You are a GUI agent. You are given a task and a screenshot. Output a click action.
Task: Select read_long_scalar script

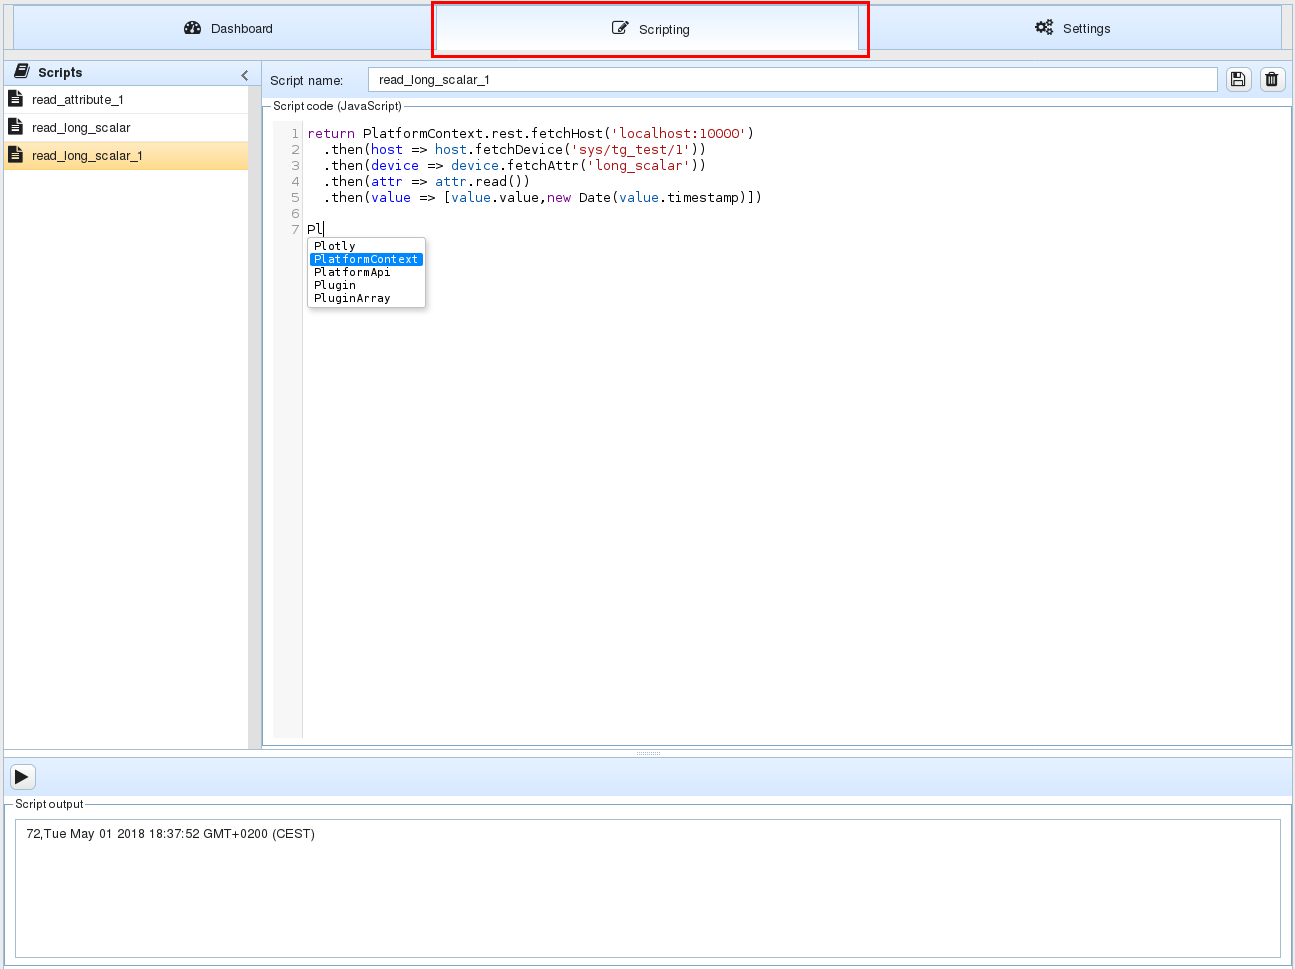coord(126,128)
